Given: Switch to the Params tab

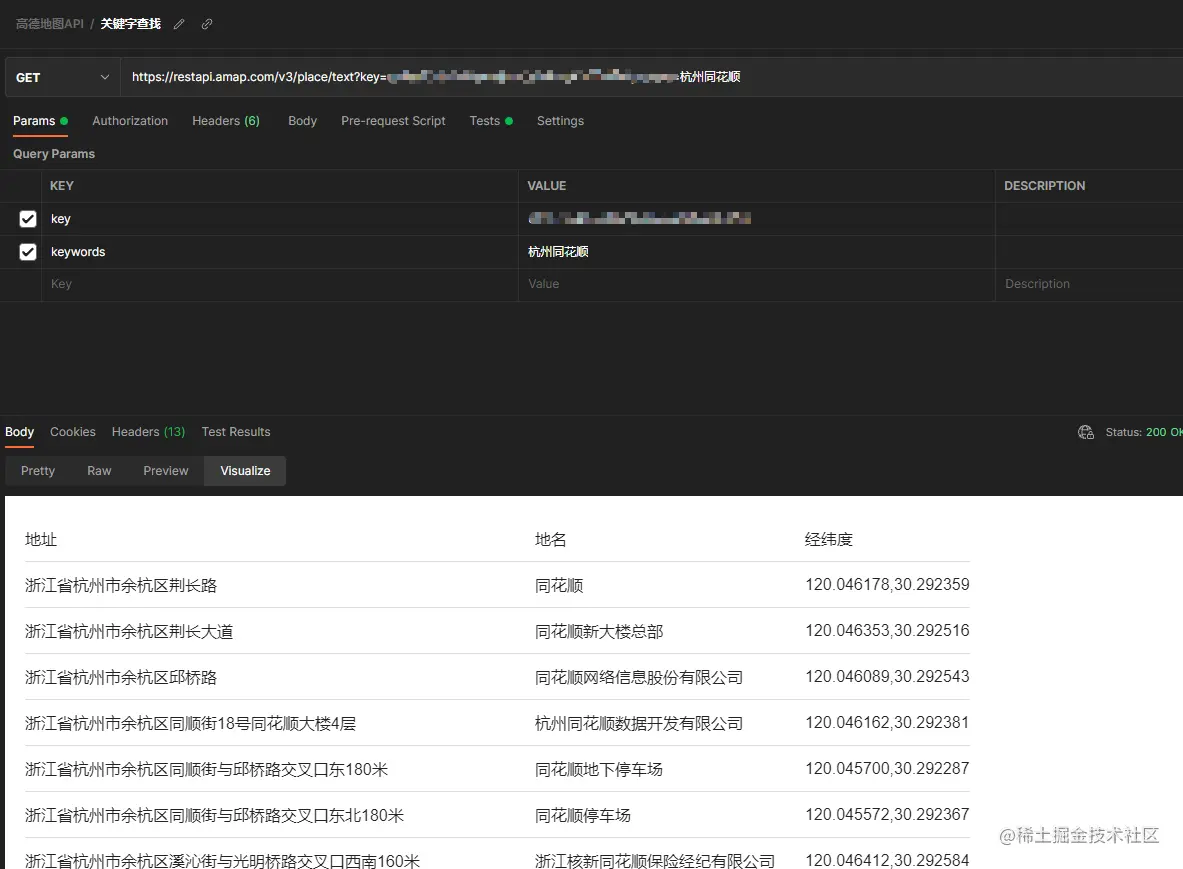Looking at the screenshot, I should click(x=40, y=121).
